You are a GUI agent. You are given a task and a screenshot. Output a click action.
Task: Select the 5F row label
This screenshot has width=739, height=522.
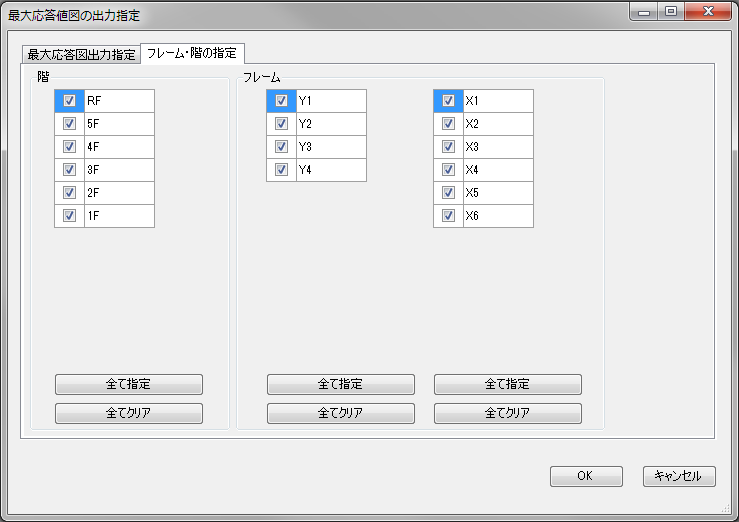pyautogui.click(x=119, y=124)
